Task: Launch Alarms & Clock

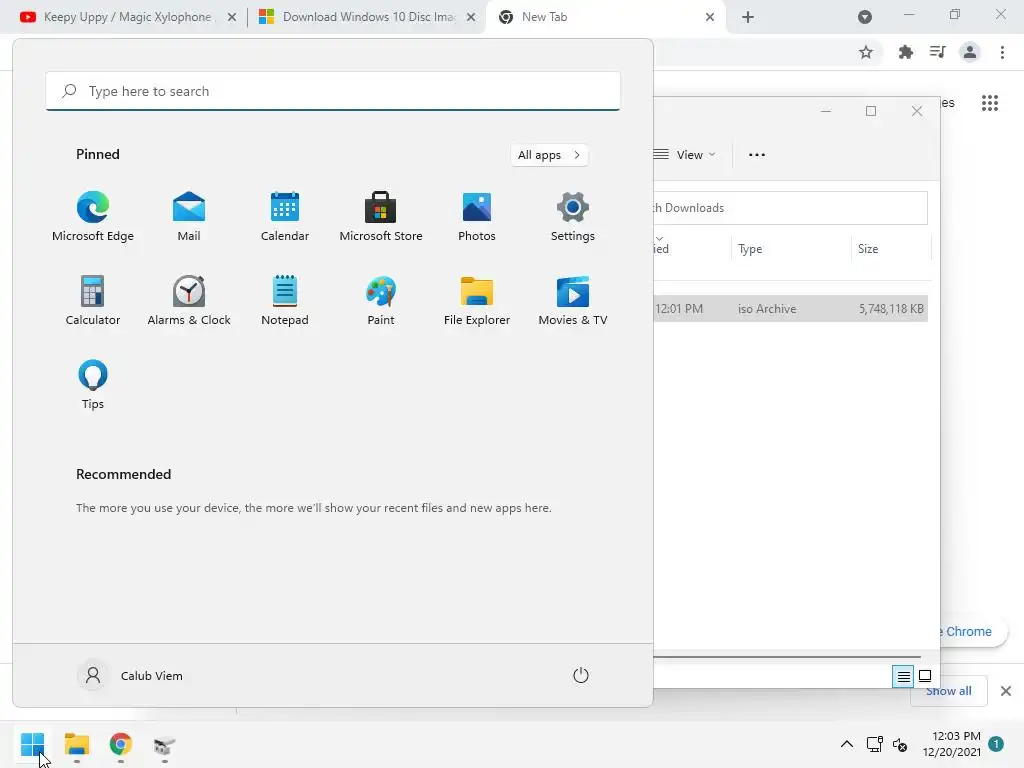Action: (189, 300)
